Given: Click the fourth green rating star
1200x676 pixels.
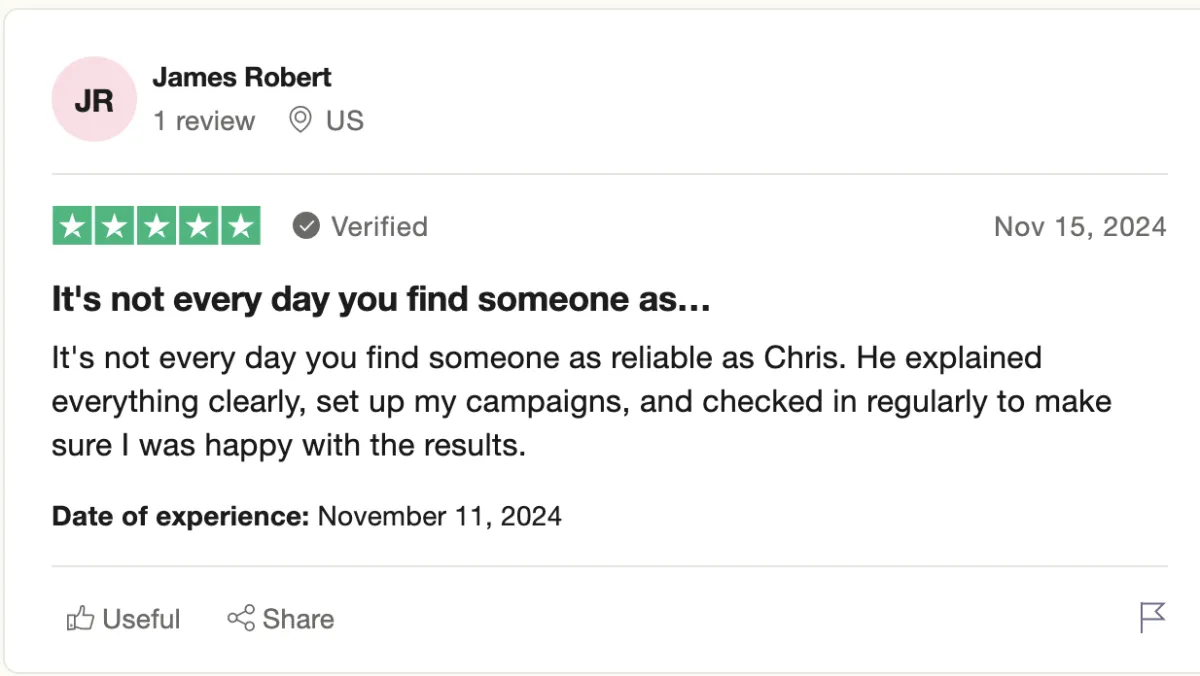Looking at the screenshot, I should pyautogui.click(x=198, y=226).
